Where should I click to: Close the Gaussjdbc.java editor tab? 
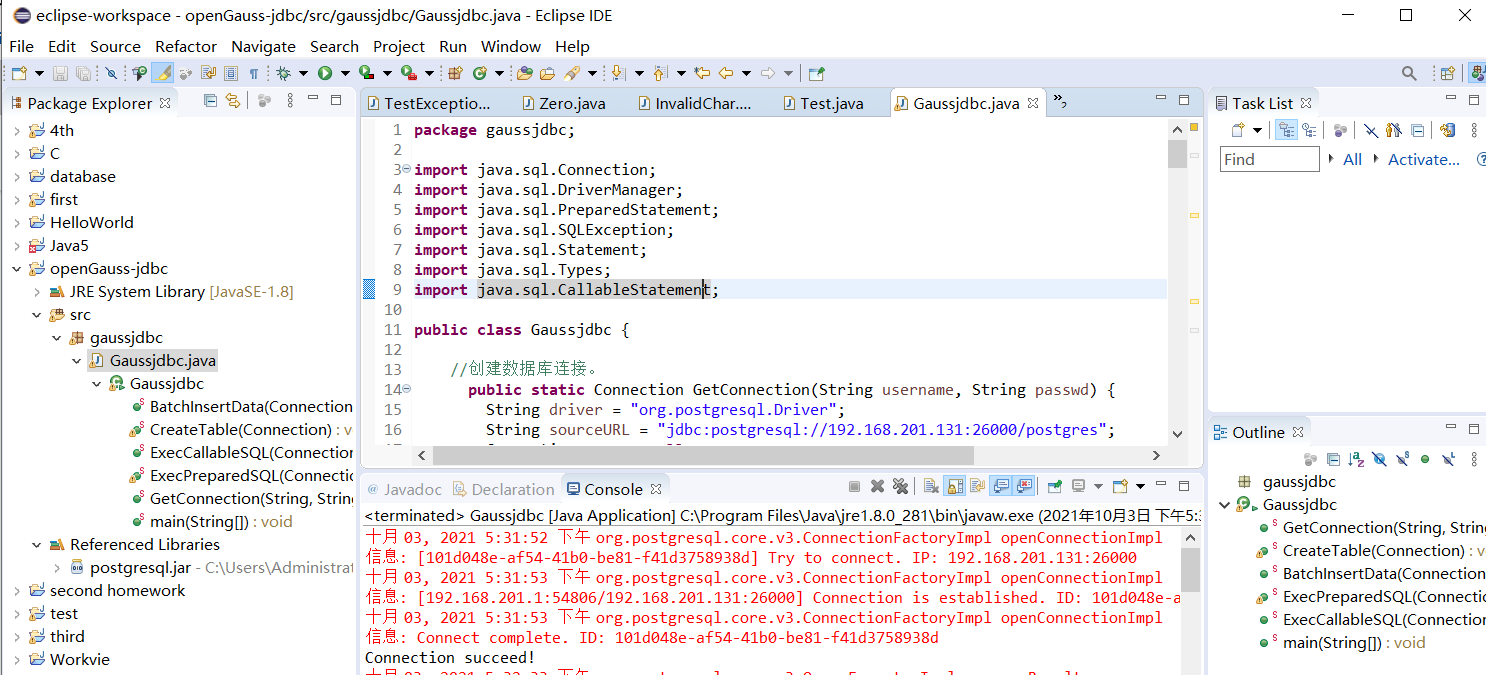pyautogui.click(x=1034, y=103)
